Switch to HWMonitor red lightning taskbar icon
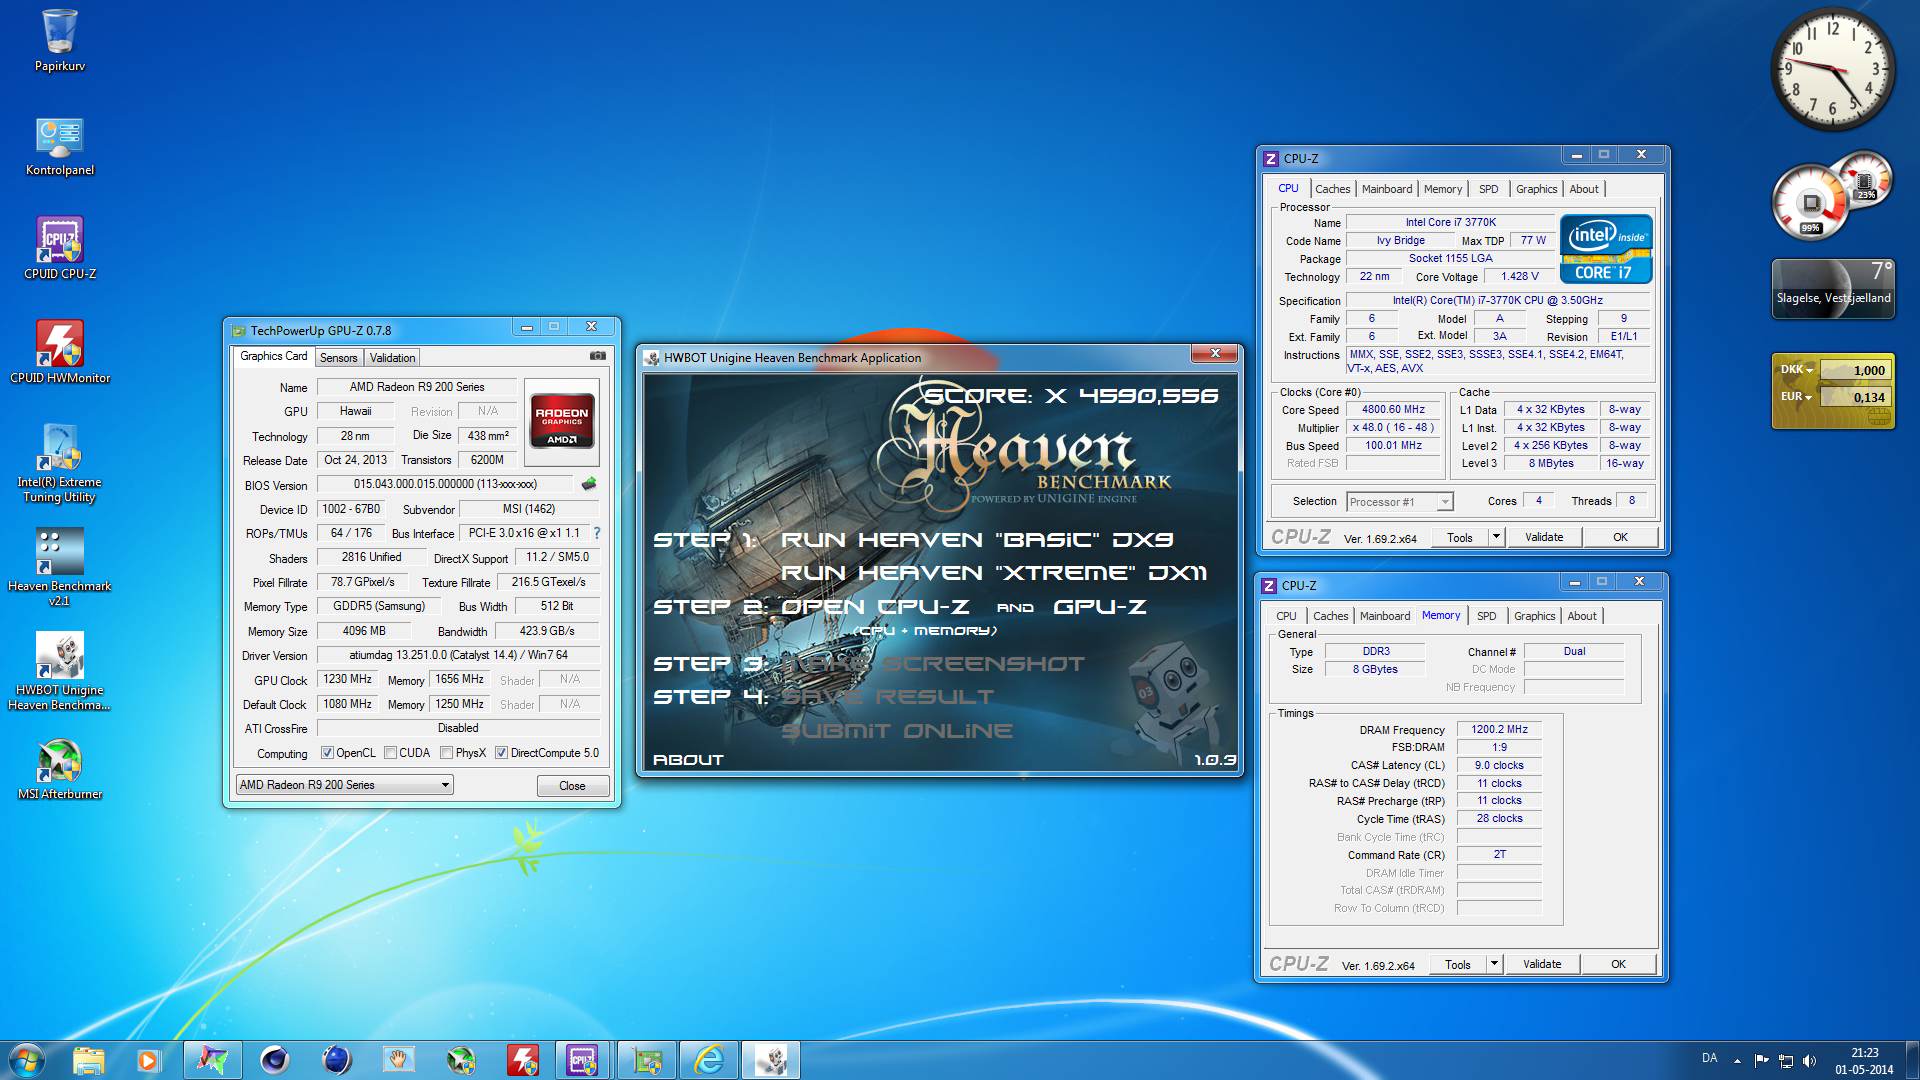 [x=522, y=1059]
